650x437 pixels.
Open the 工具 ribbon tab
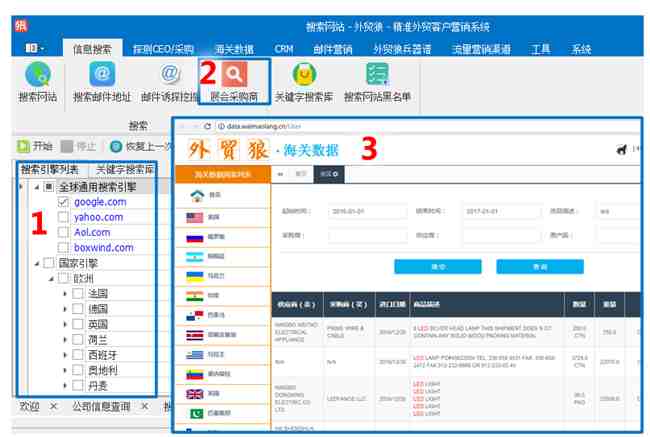(x=541, y=49)
